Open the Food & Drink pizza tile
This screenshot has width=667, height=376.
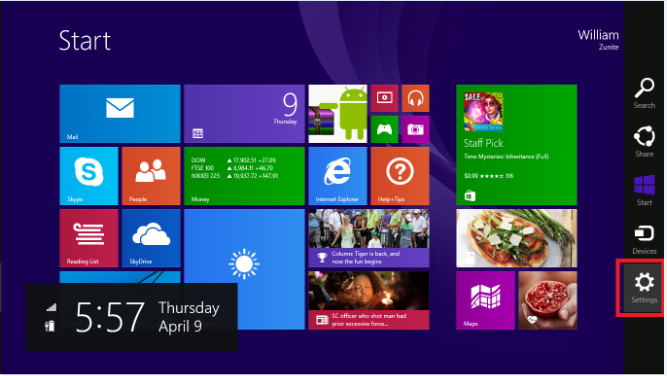pyautogui.click(x=516, y=238)
